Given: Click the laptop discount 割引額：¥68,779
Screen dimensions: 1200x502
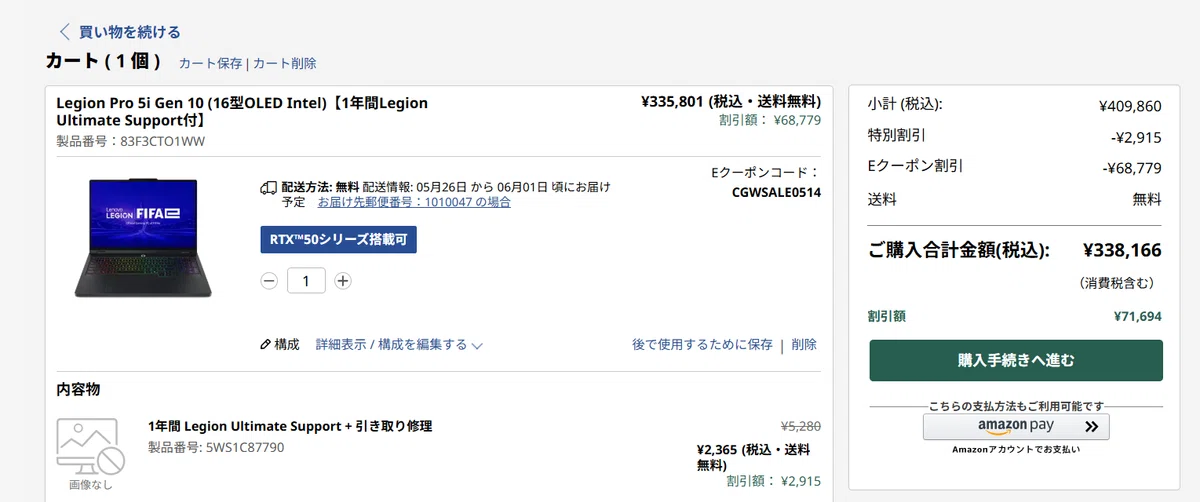Looking at the screenshot, I should [770, 120].
